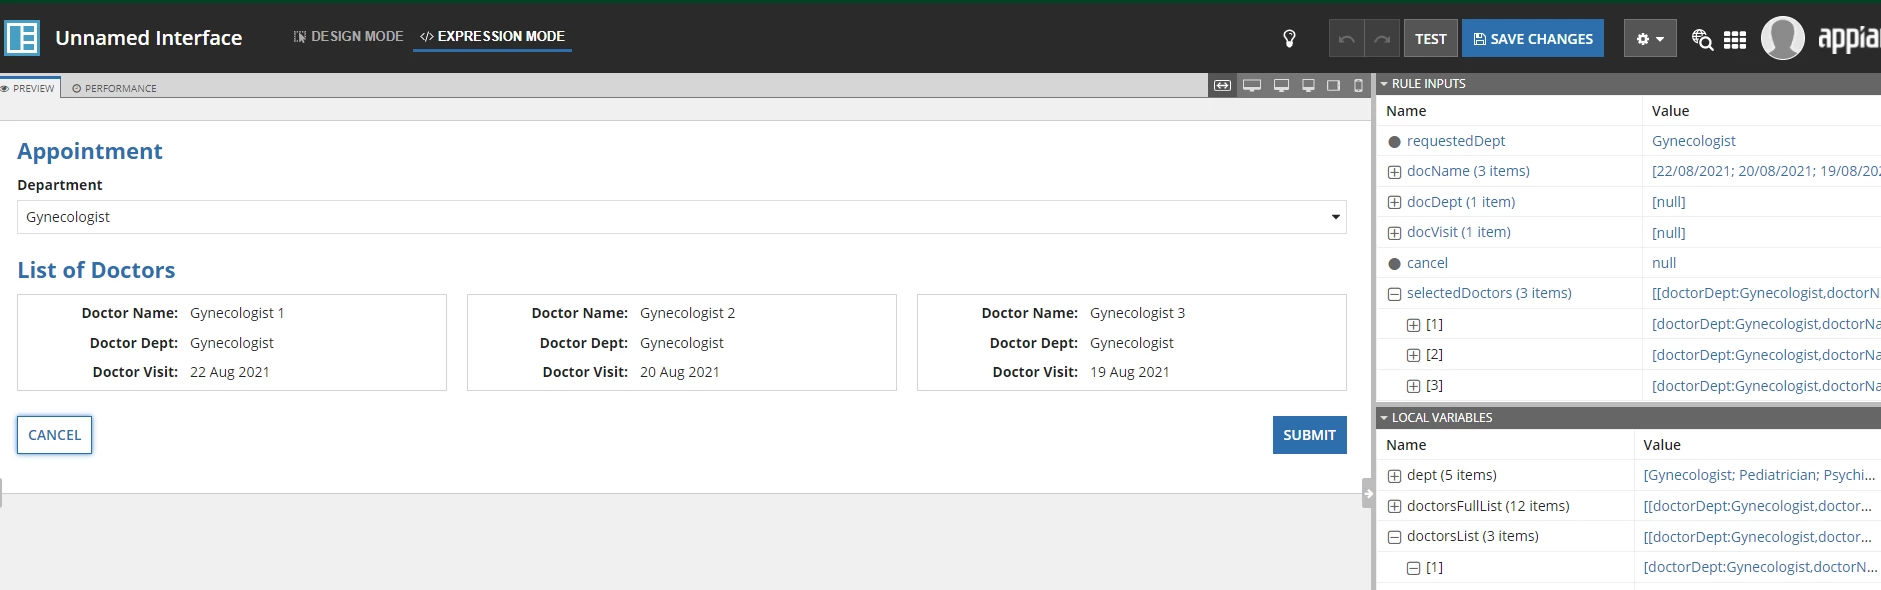Click the List of Doctors heading

point(96,270)
